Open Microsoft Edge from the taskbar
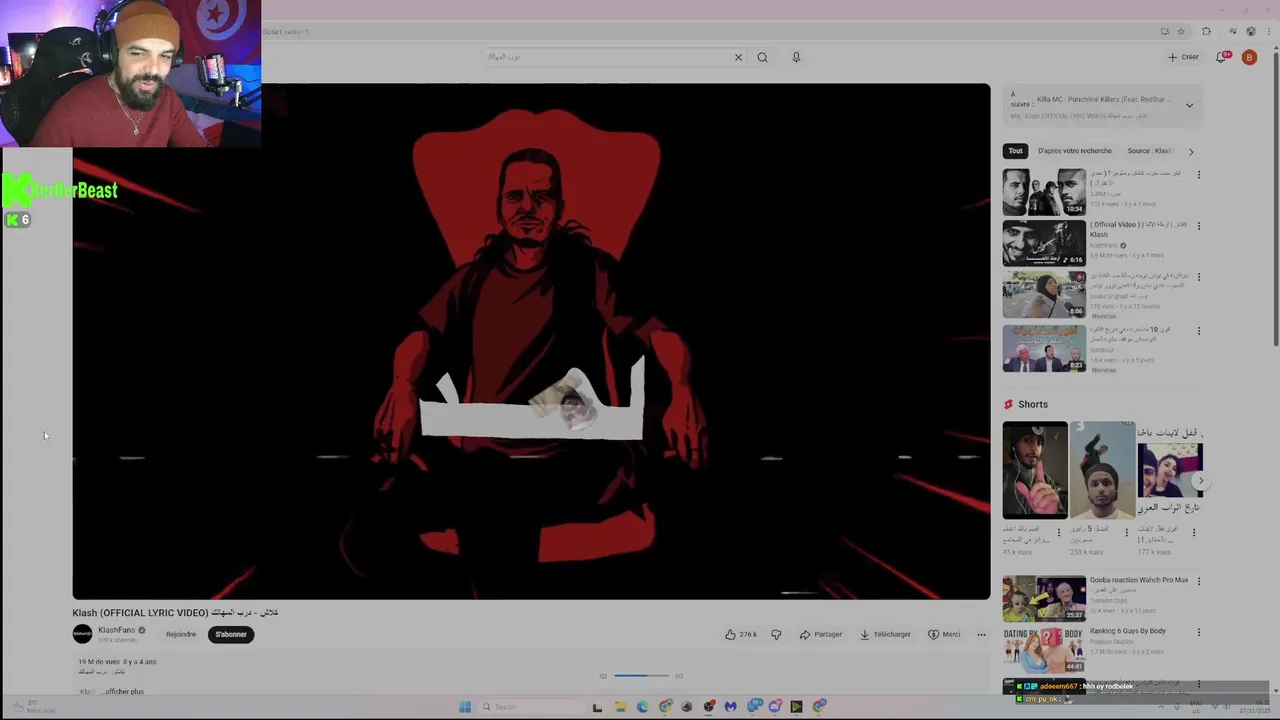 (642, 707)
